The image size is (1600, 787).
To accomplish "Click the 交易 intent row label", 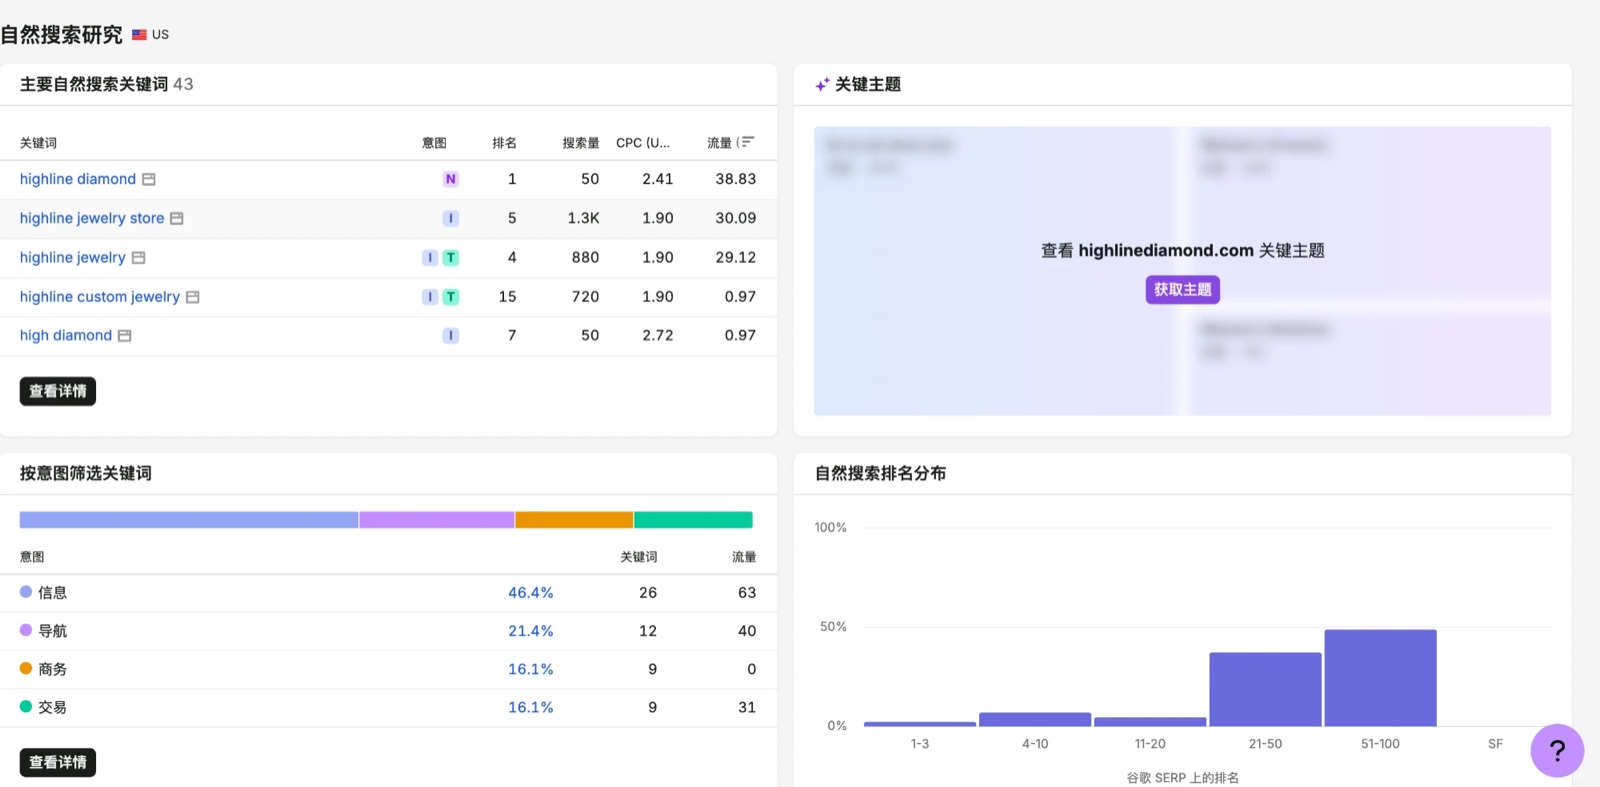I will click(52, 707).
